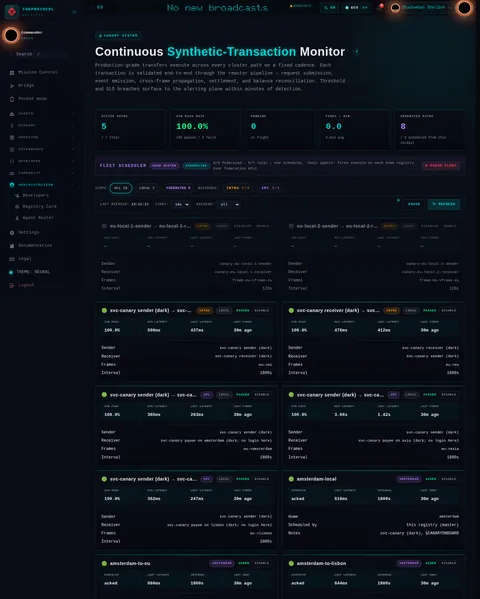Image resolution: width=480 pixels, height=599 pixels.
Task: Expand the Agents section chevron
Action: 73,113
